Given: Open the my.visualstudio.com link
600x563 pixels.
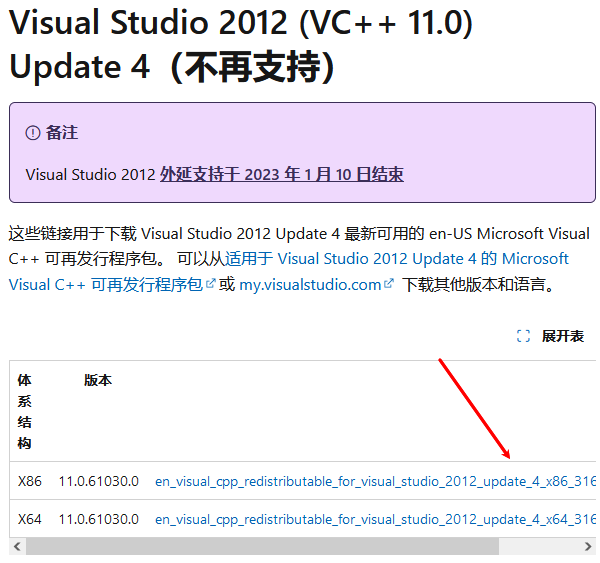Looking at the screenshot, I should click(310, 285).
